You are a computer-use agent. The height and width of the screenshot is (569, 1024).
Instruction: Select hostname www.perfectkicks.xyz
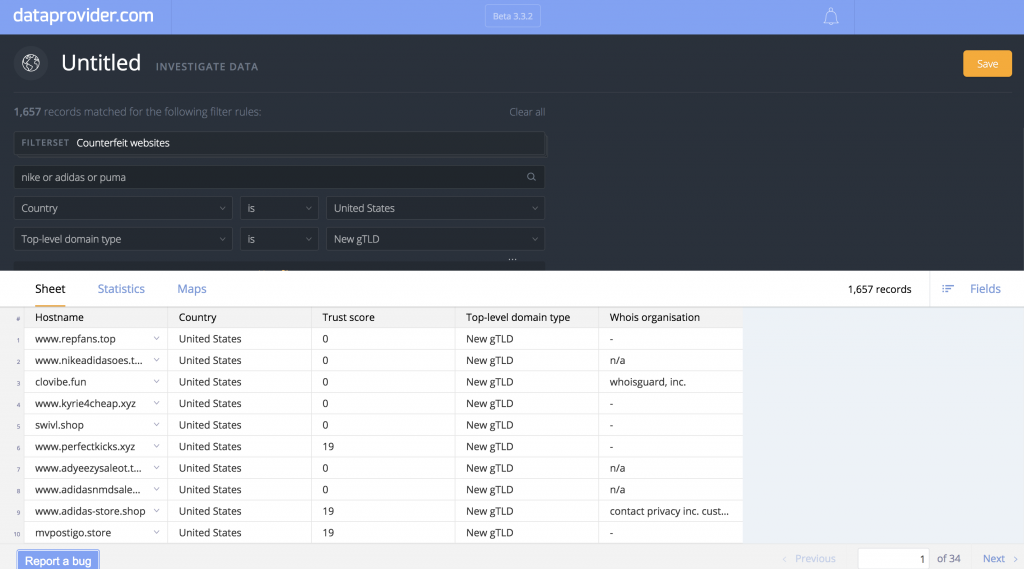tap(85, 447)
